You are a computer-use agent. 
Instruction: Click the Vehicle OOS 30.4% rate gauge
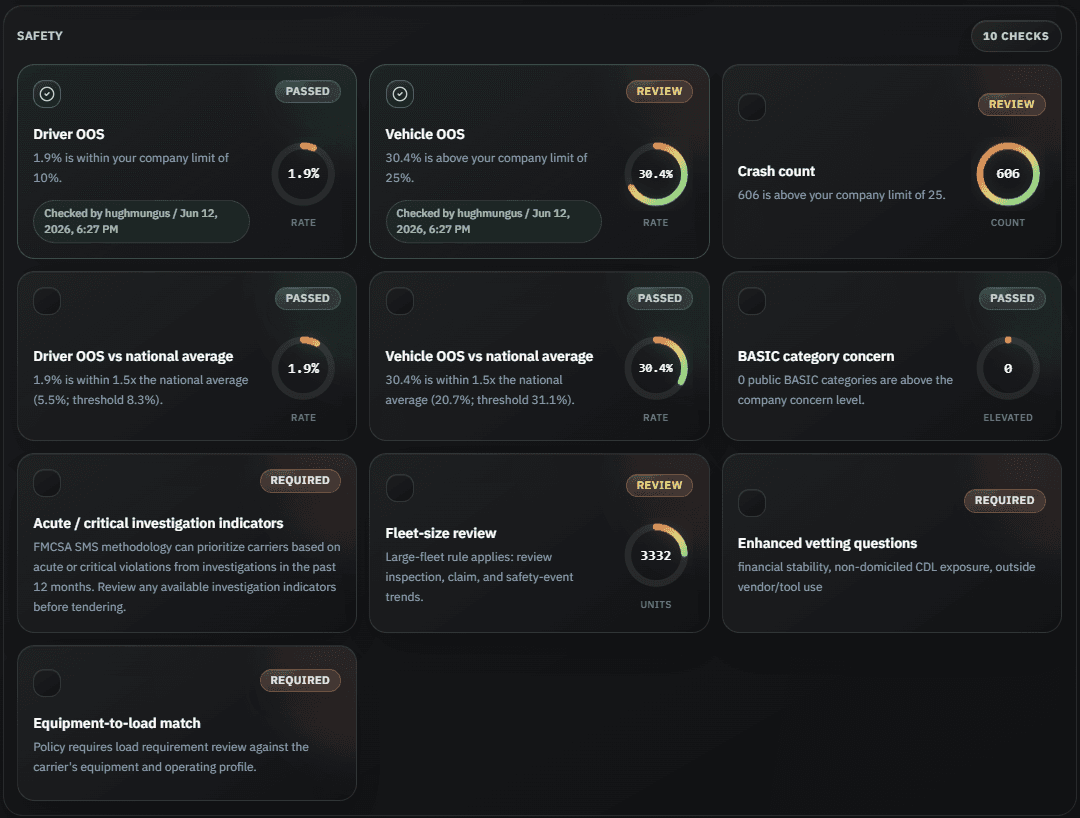click(x=656, y=174)
